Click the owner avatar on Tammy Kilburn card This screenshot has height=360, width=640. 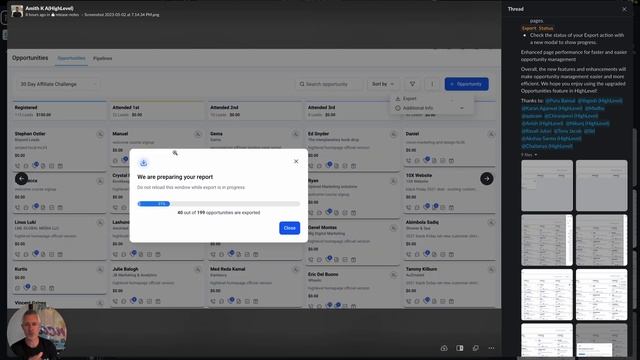491,270
